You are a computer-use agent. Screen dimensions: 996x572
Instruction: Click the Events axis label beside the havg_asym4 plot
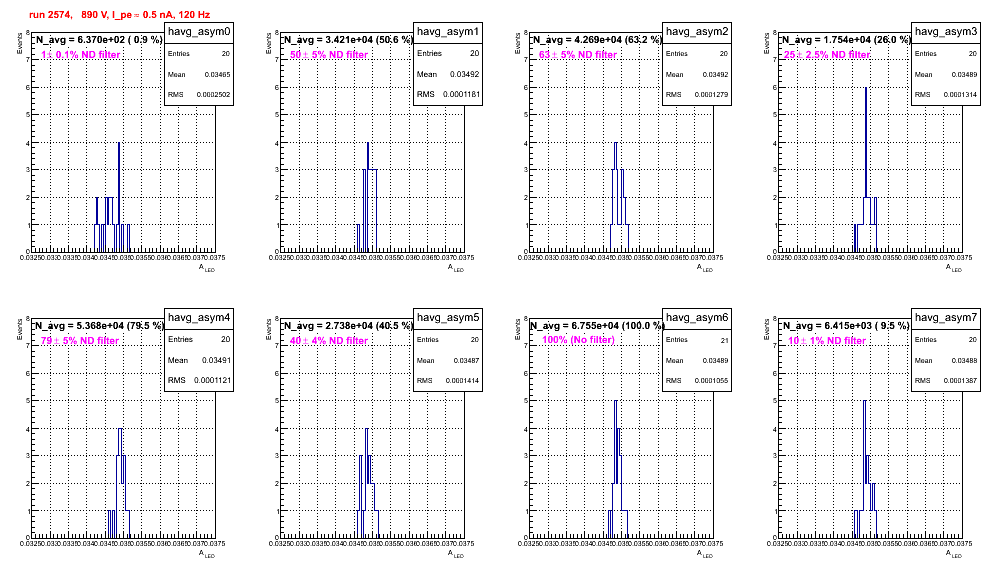point(20,329)
